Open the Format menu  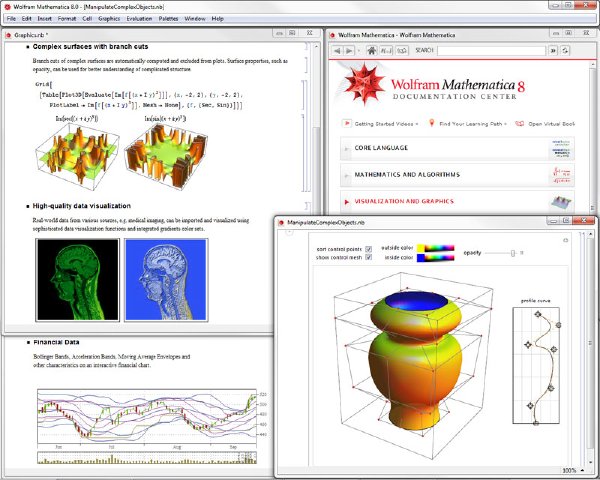coord(67,18)
